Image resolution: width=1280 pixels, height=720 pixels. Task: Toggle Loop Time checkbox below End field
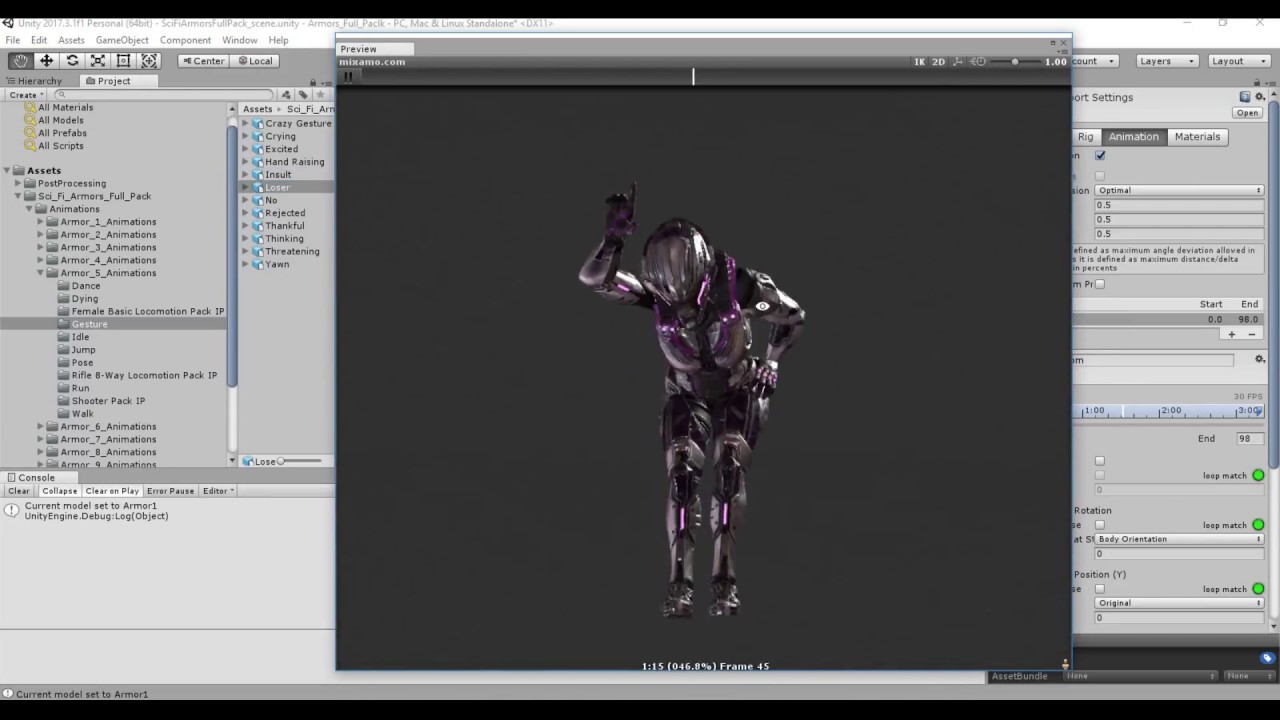tap(1100, 461)
